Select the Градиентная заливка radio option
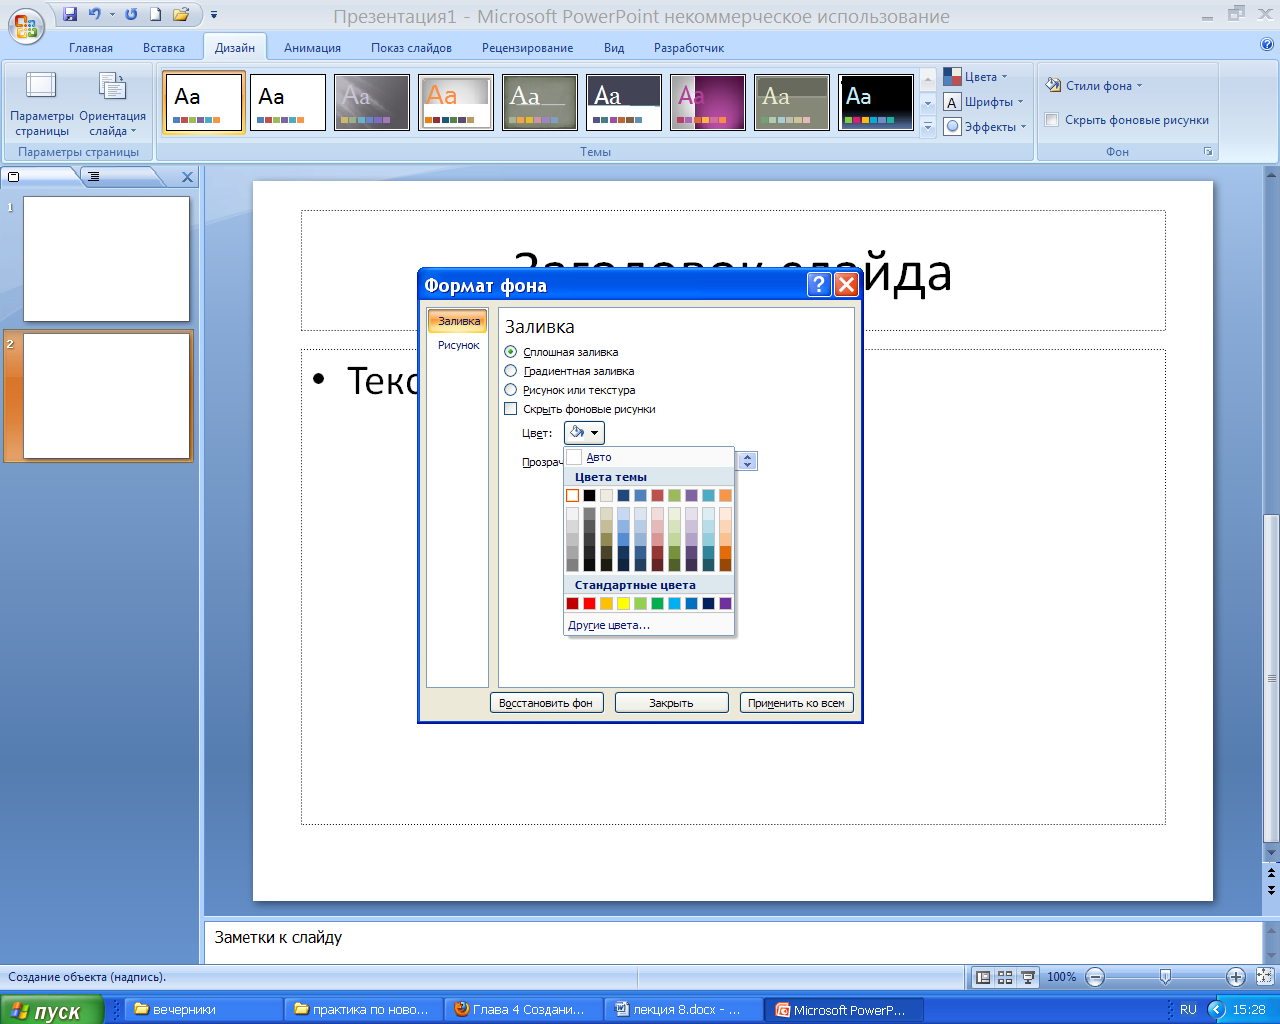The height and width of the screenshot is (1024, 1280). coord(569,371)
